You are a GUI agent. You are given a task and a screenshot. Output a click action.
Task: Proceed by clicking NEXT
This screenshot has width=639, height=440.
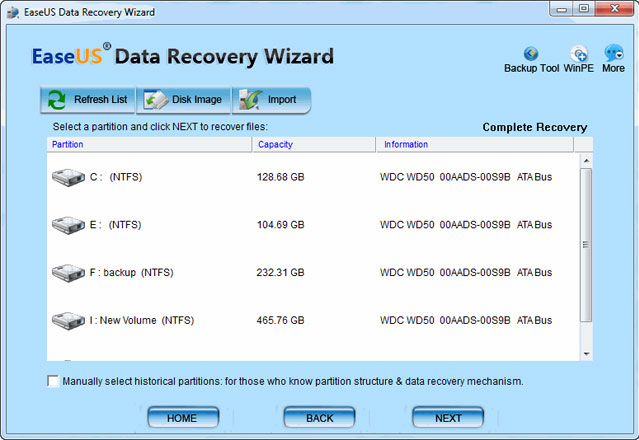pos(448,417)
